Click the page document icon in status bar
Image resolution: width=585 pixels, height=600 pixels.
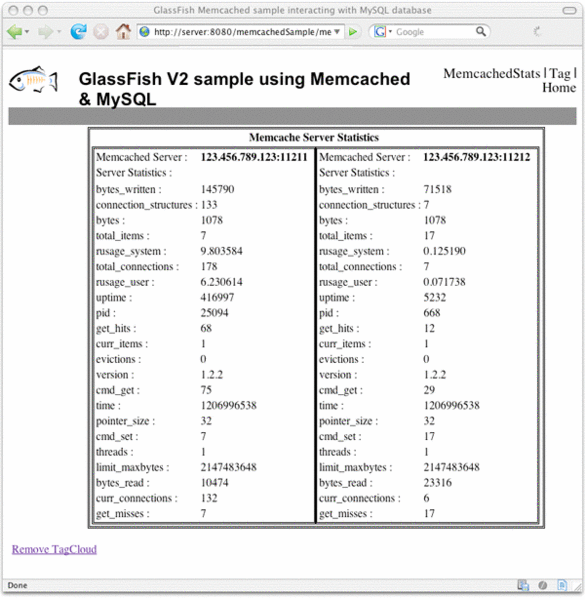[x=562, y=585]
